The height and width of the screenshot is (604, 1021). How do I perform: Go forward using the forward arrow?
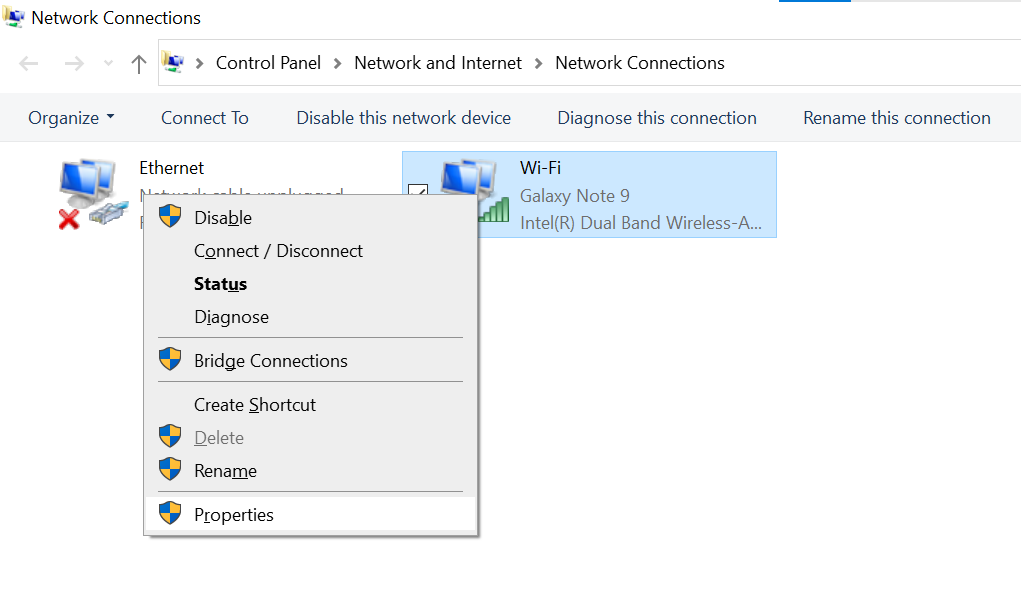(x=74, y=64)
